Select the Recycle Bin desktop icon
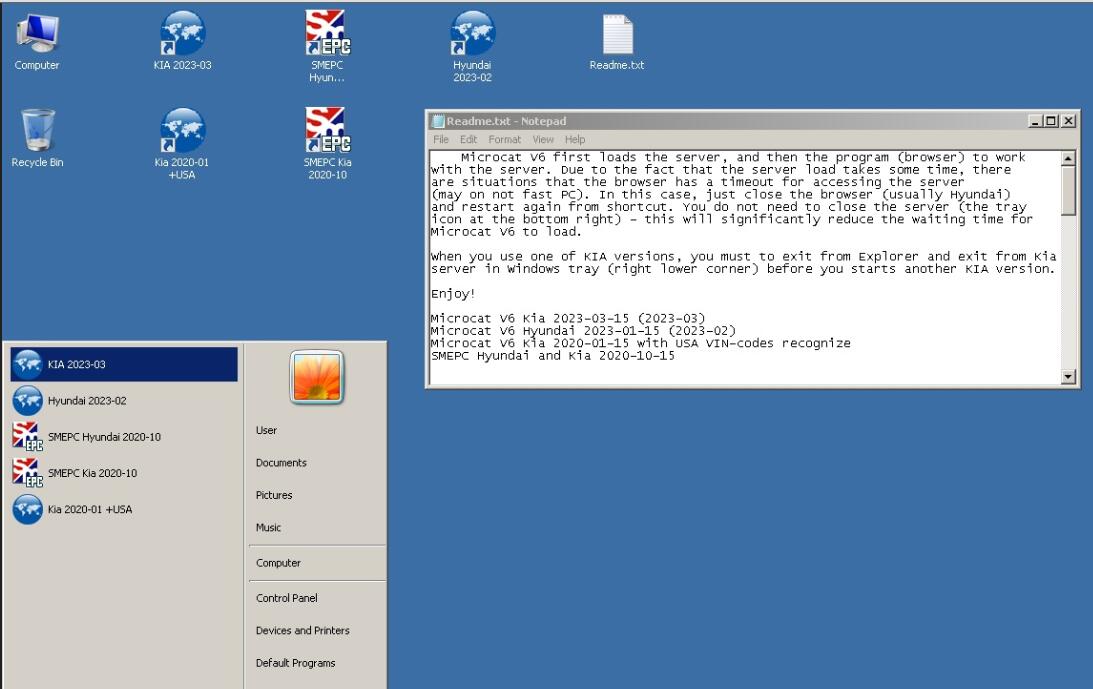The height and width of the screenshot is (689, 1093). click(37, 139)
